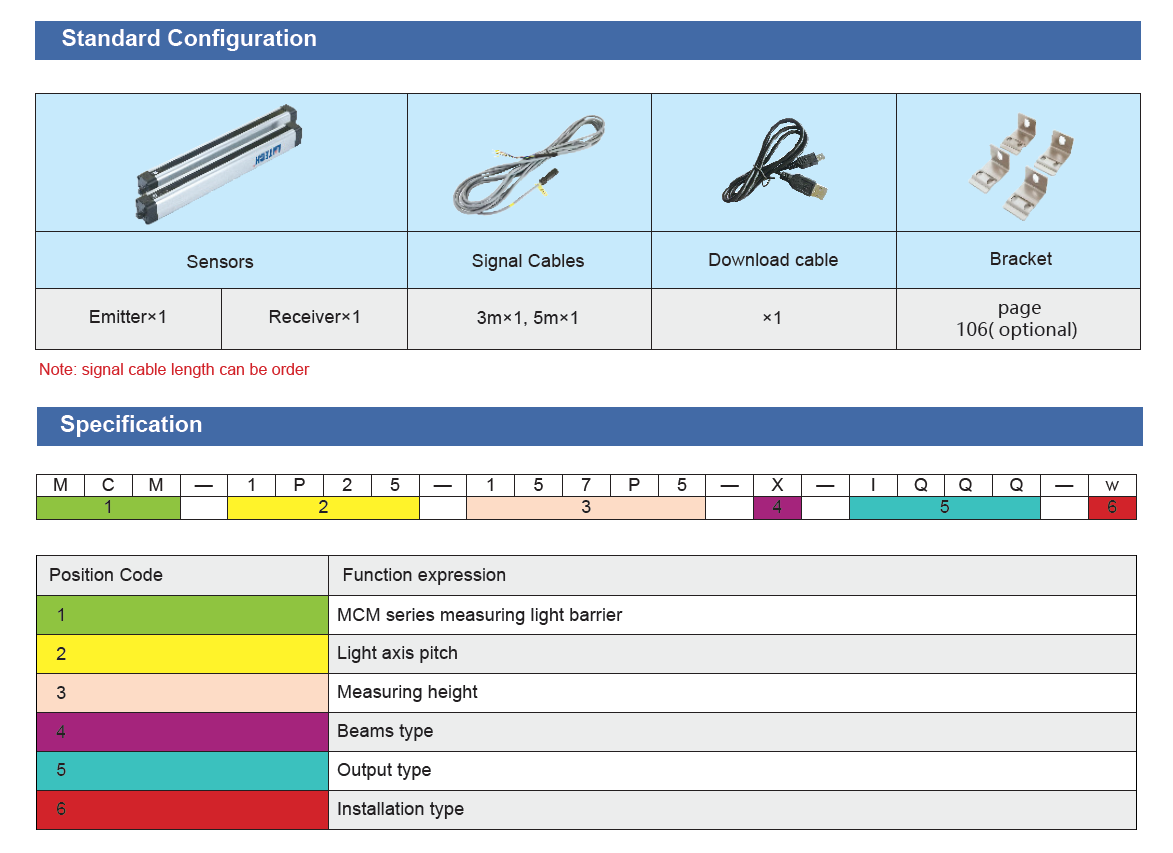Select the USB download cable image
Viewport: 1173px width, 853px height.
(x=773, y=165)
